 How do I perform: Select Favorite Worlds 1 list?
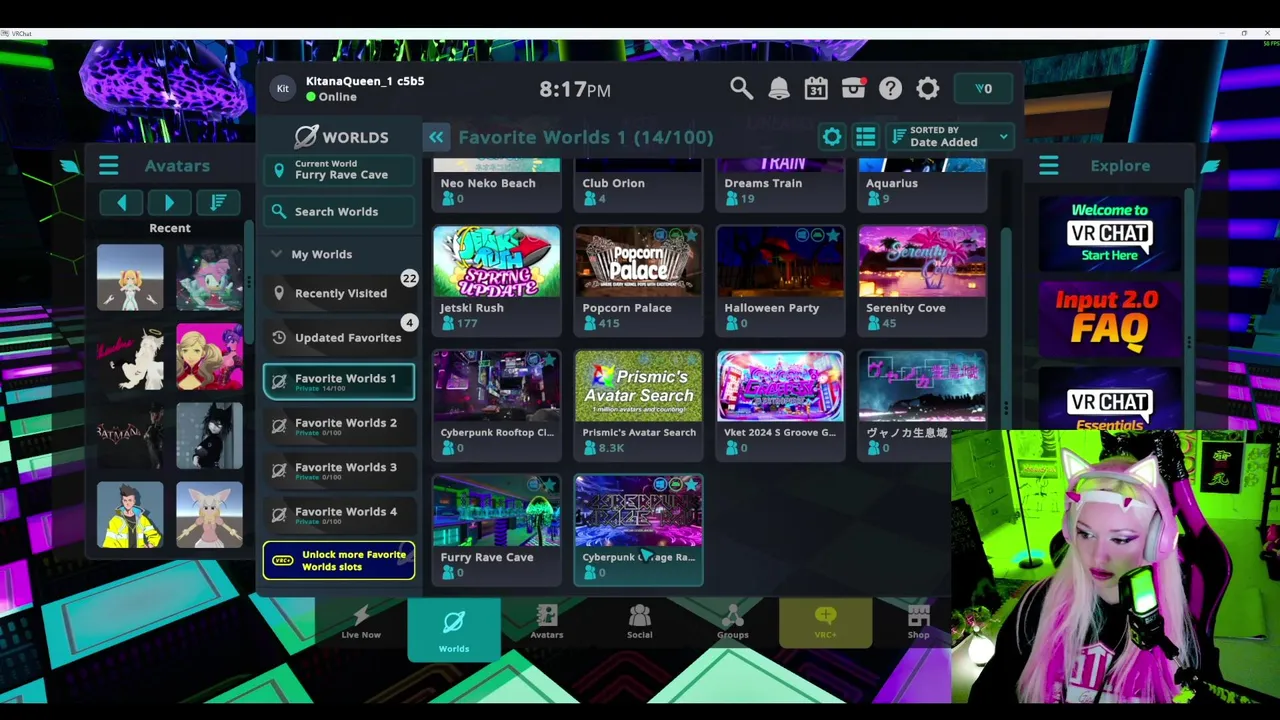point(339,381)
